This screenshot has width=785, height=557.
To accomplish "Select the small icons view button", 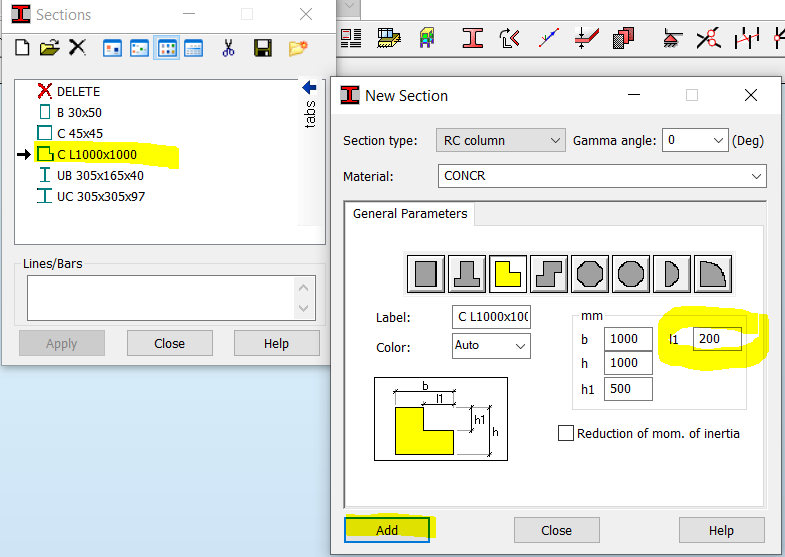I will click(x=139, y=49).
